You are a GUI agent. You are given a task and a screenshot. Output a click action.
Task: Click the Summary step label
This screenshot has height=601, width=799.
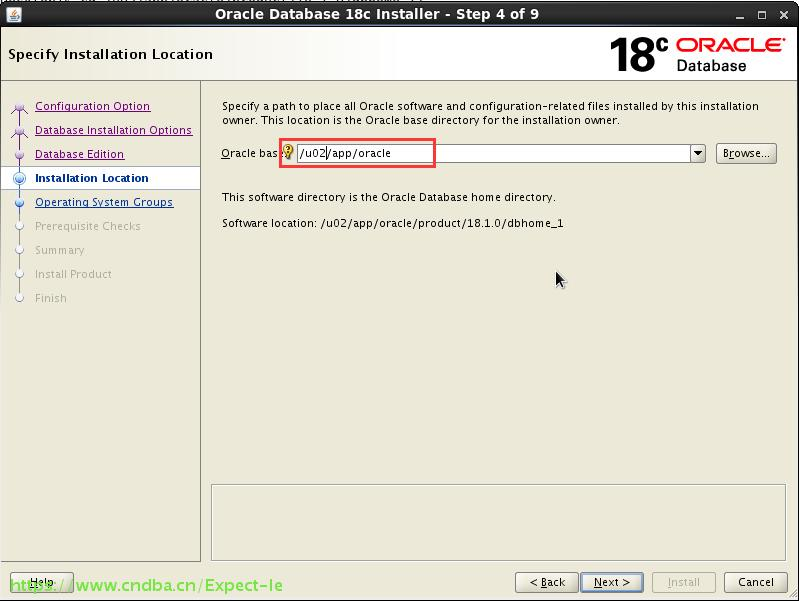(x=60, y=250)
